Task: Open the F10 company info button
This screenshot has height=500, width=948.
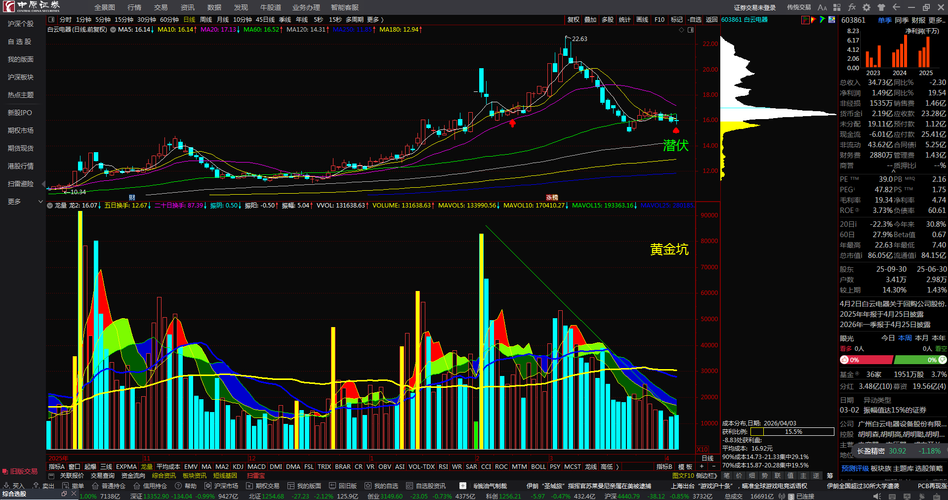Action: point(660,19)
